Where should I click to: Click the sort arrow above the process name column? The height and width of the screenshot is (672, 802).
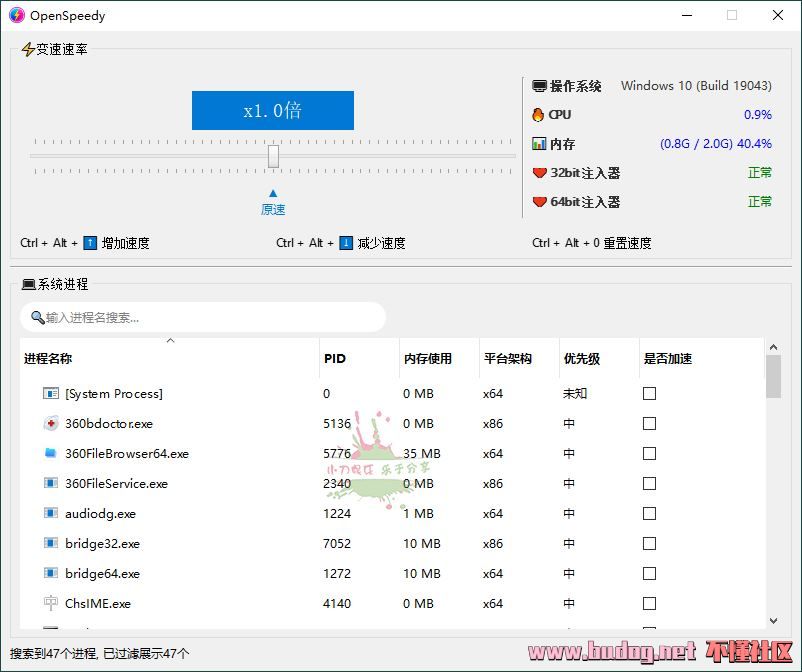[x=170, y=341]
